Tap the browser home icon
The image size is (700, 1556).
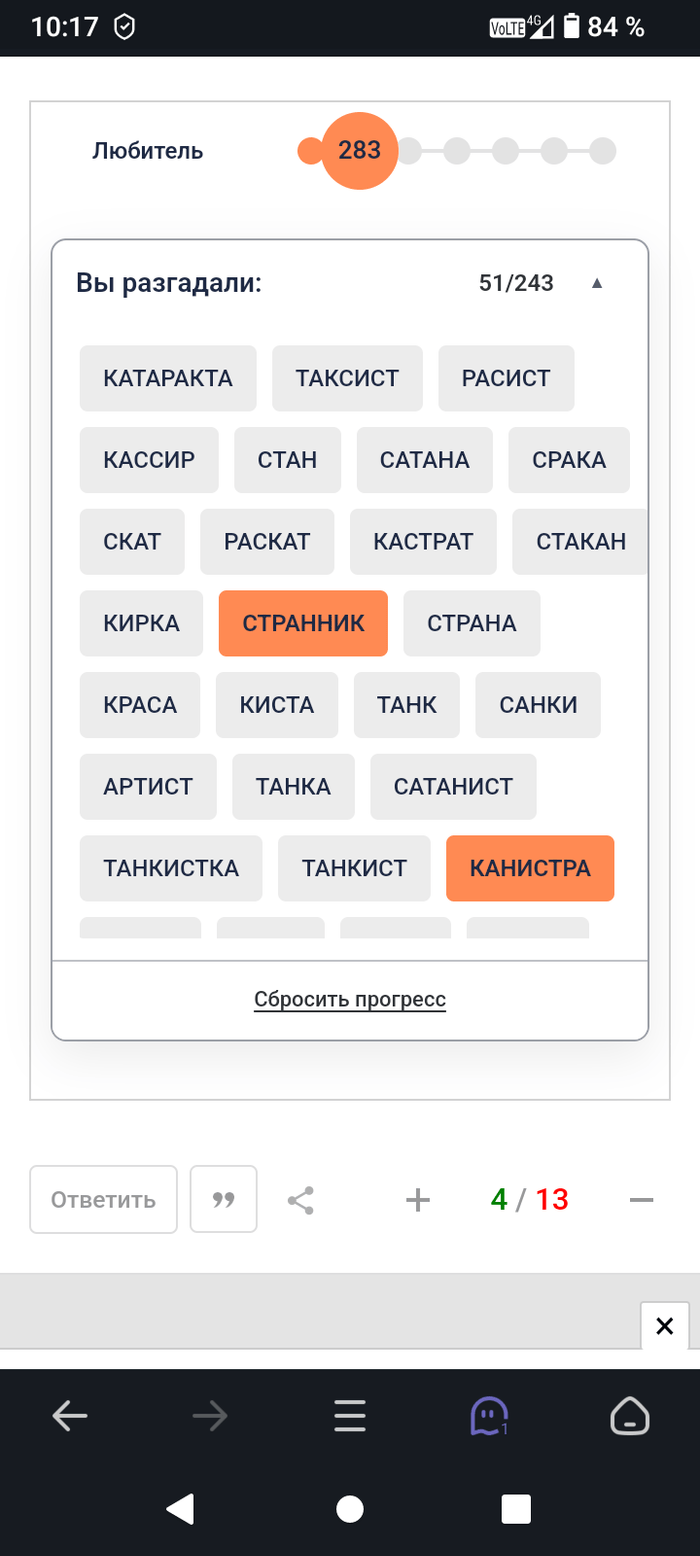[x=630, y=1416]
